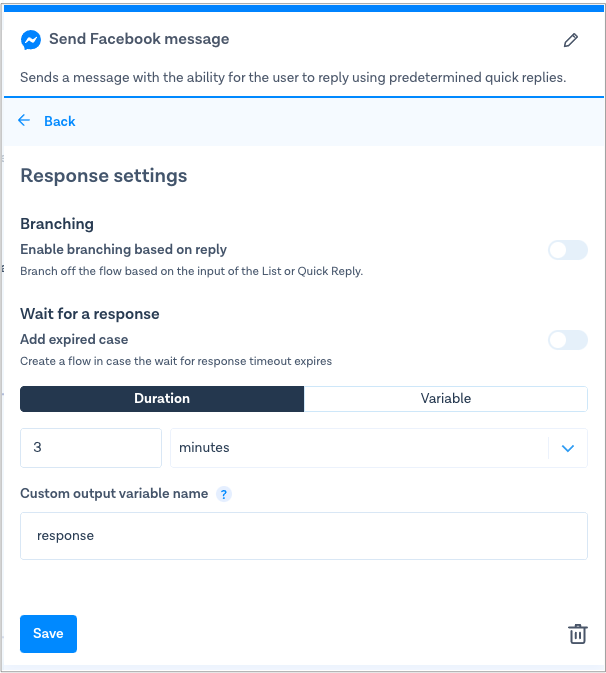Focus the custom output variable name field

[303, 536]
